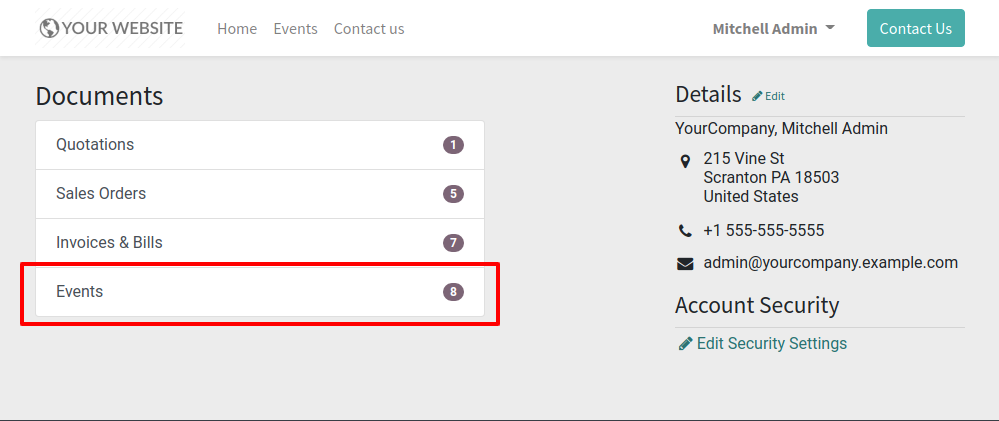This screenshot has height=421, width=999.
Task: Click the phone icon
Action: [685, 231]
